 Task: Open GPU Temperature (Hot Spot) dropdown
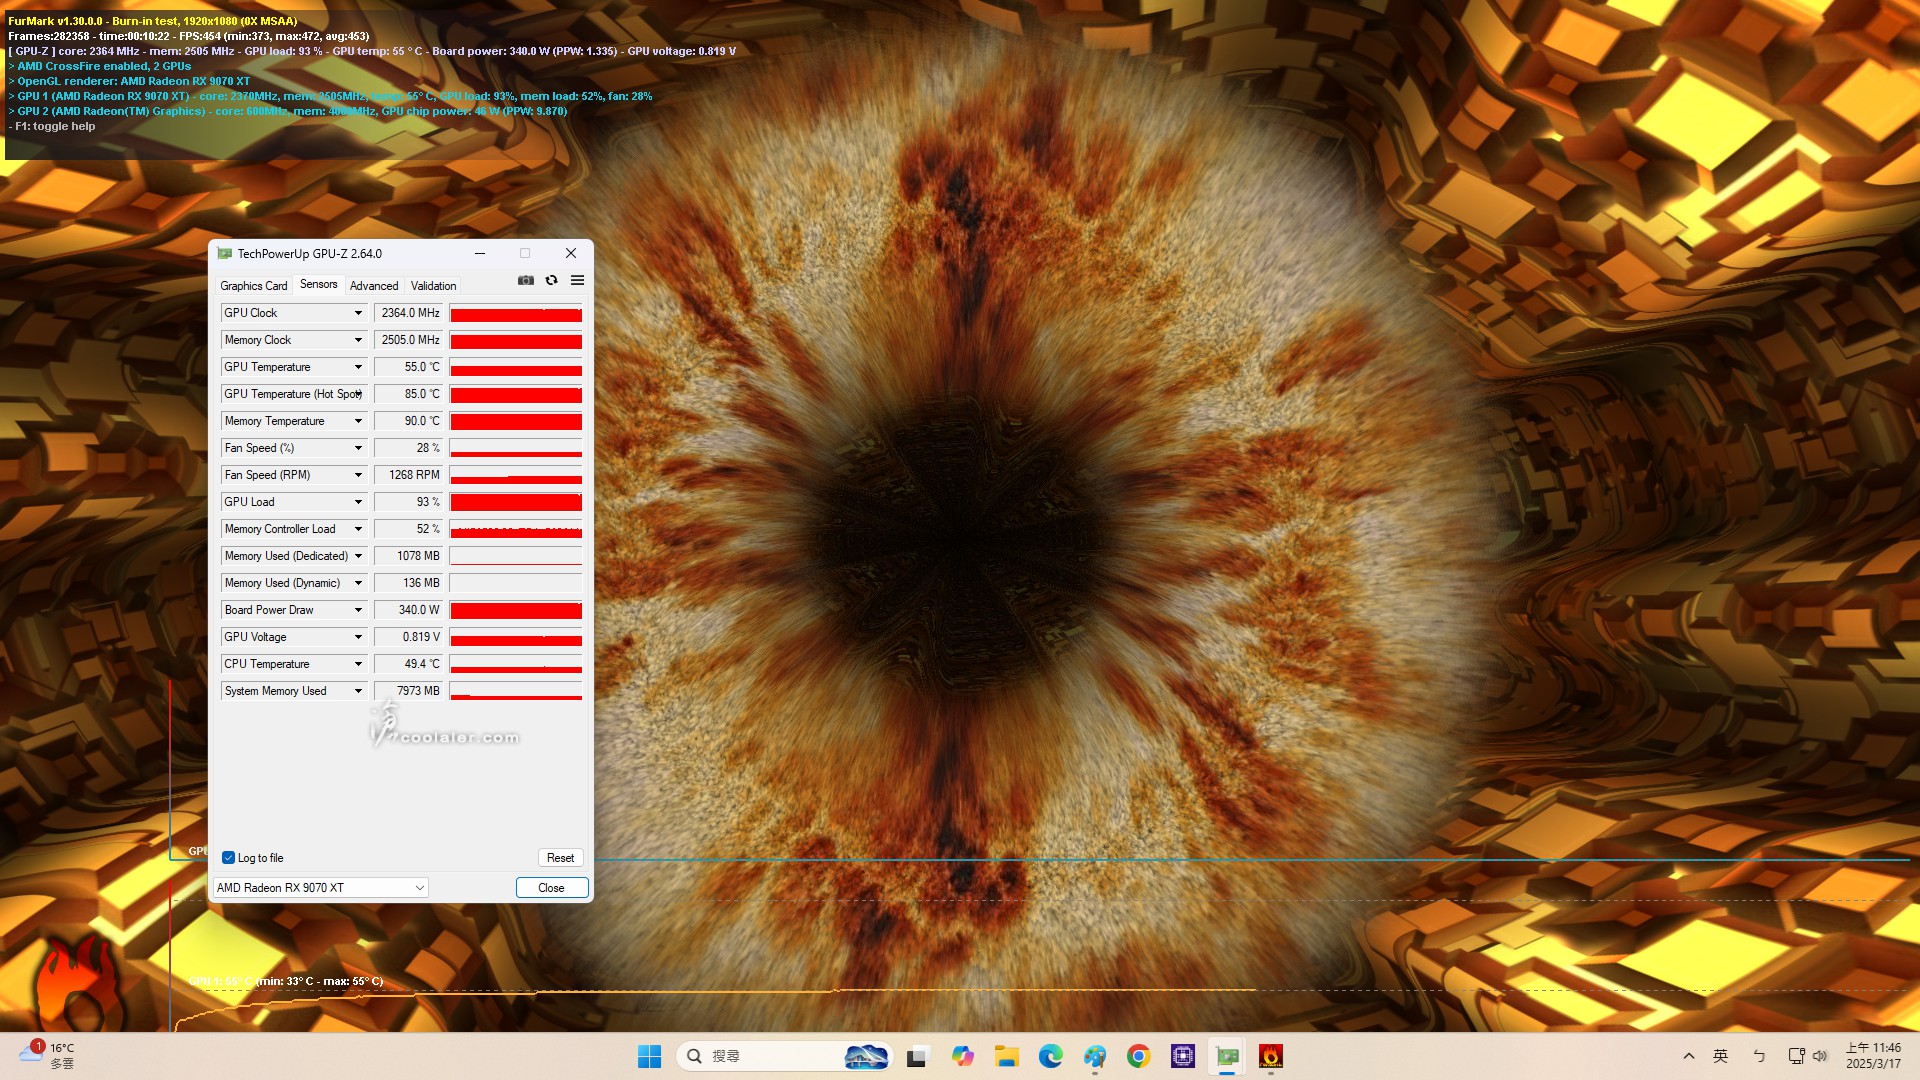(x=358, y=394)
